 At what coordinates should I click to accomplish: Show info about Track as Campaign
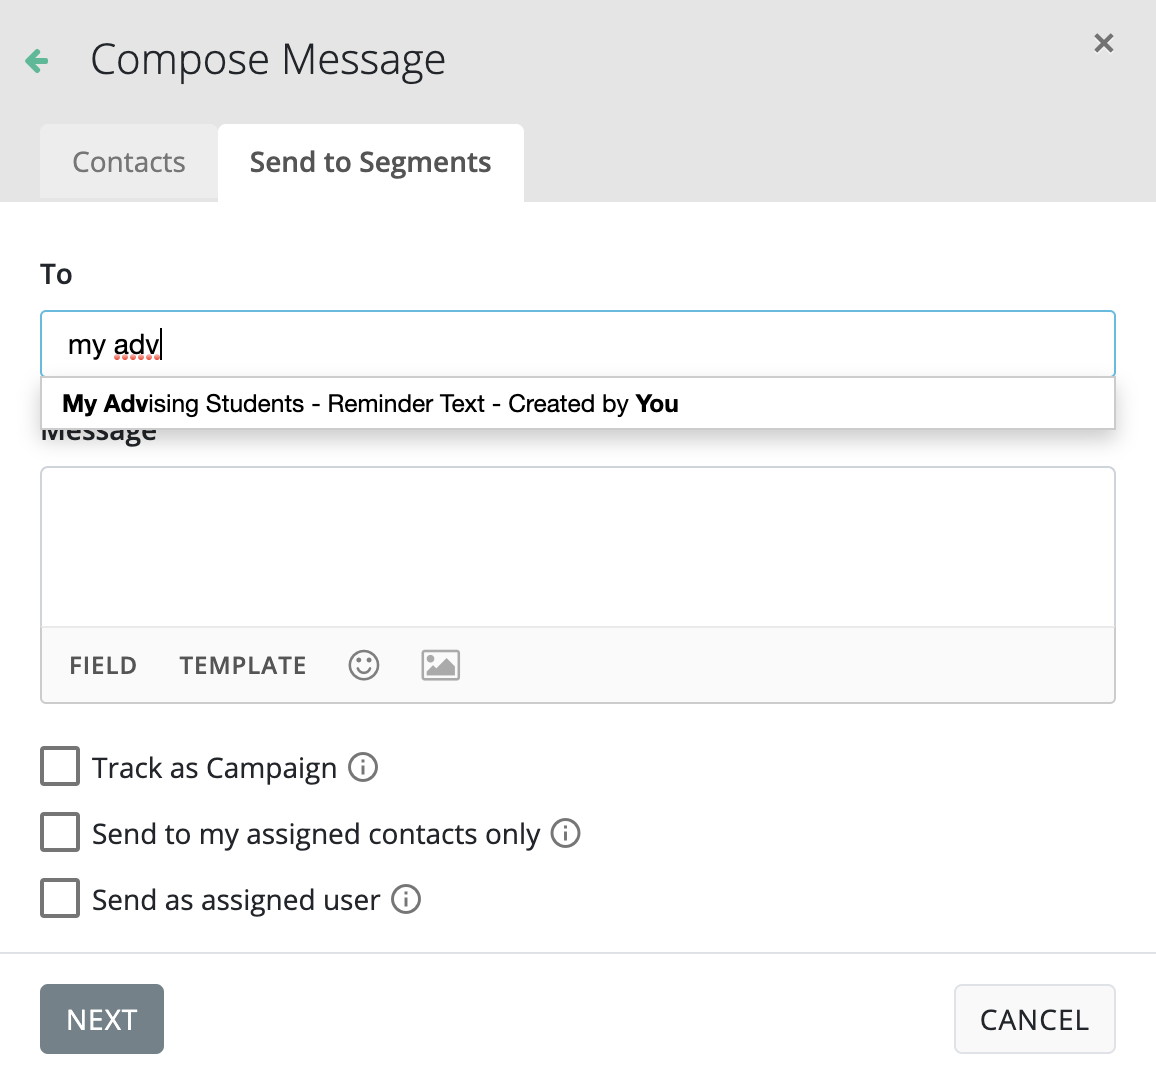click(363, 767)
